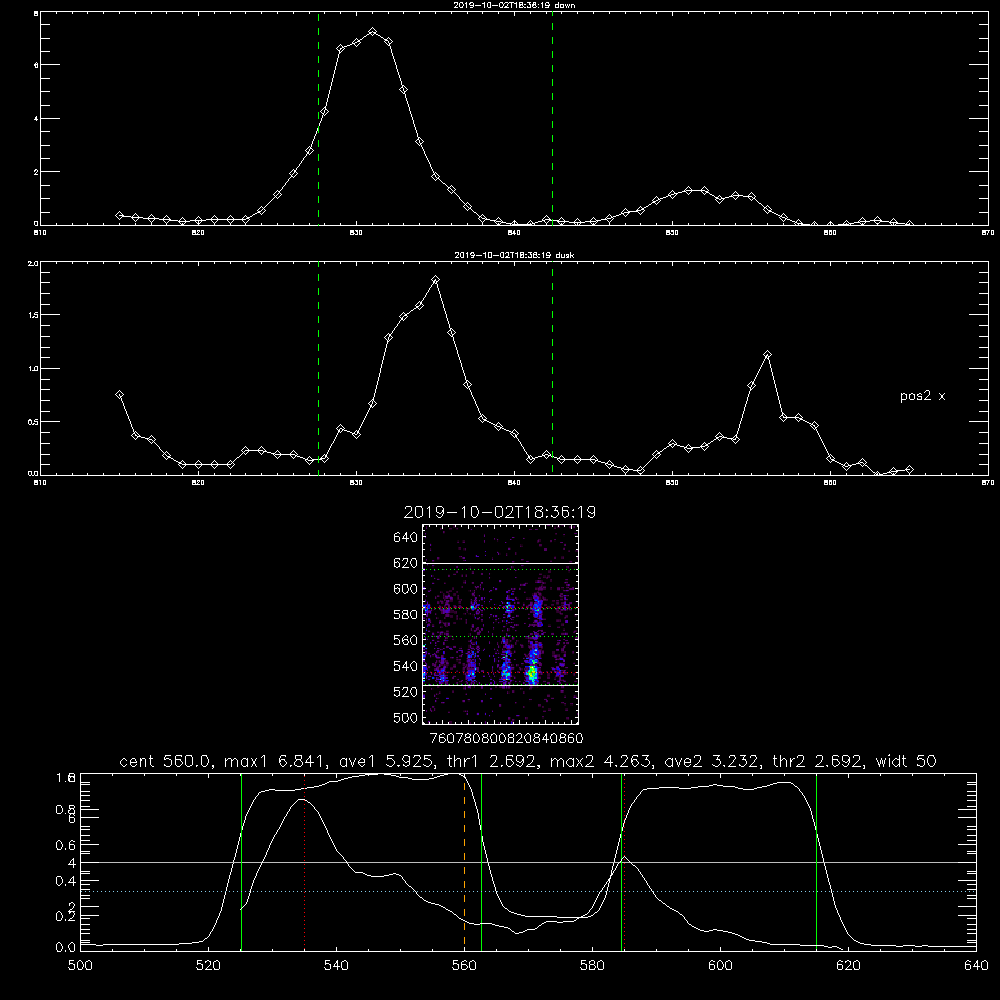Viewport: 1000px width, 1000px height.
Task: Click the '520' label on bottom plot x-axis
Action: click(x=208, y=966)
